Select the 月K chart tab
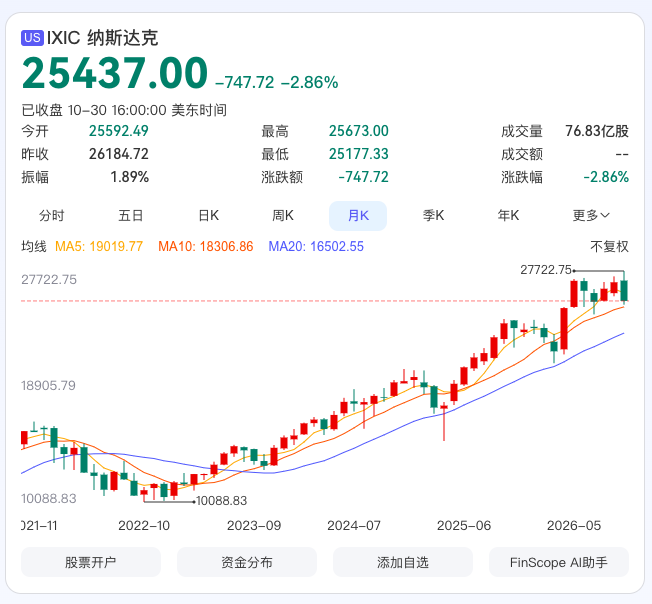This screenshot has height=604, width=652. (358, 216)
